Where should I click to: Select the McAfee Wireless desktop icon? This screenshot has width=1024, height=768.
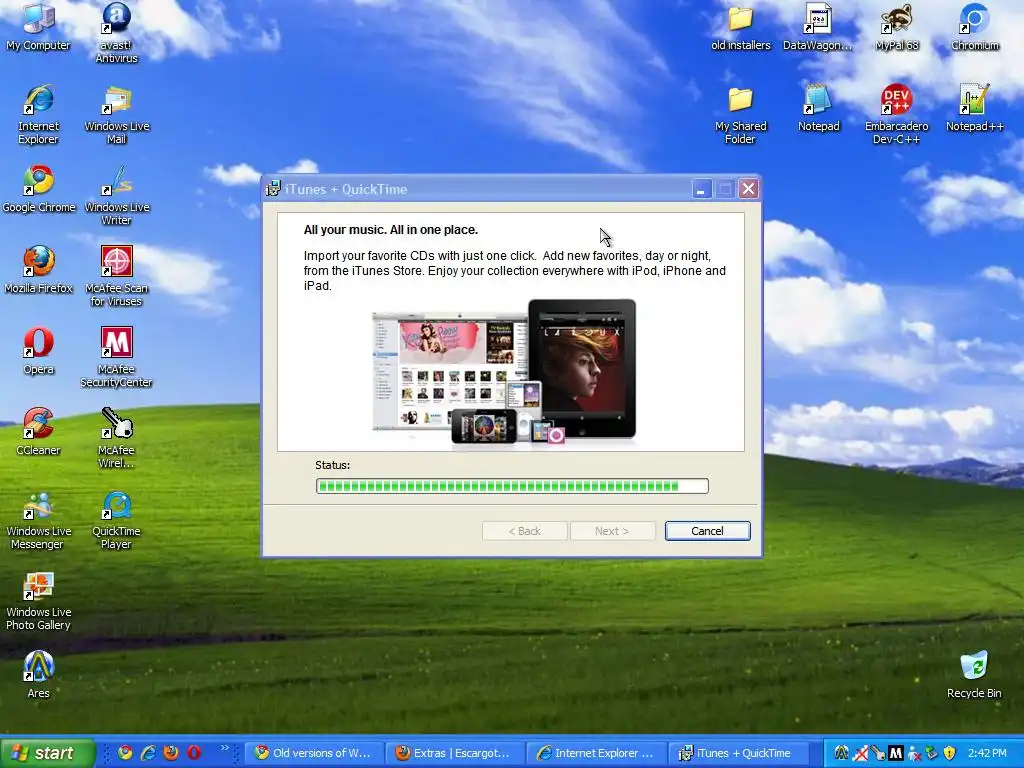(116, 438)
